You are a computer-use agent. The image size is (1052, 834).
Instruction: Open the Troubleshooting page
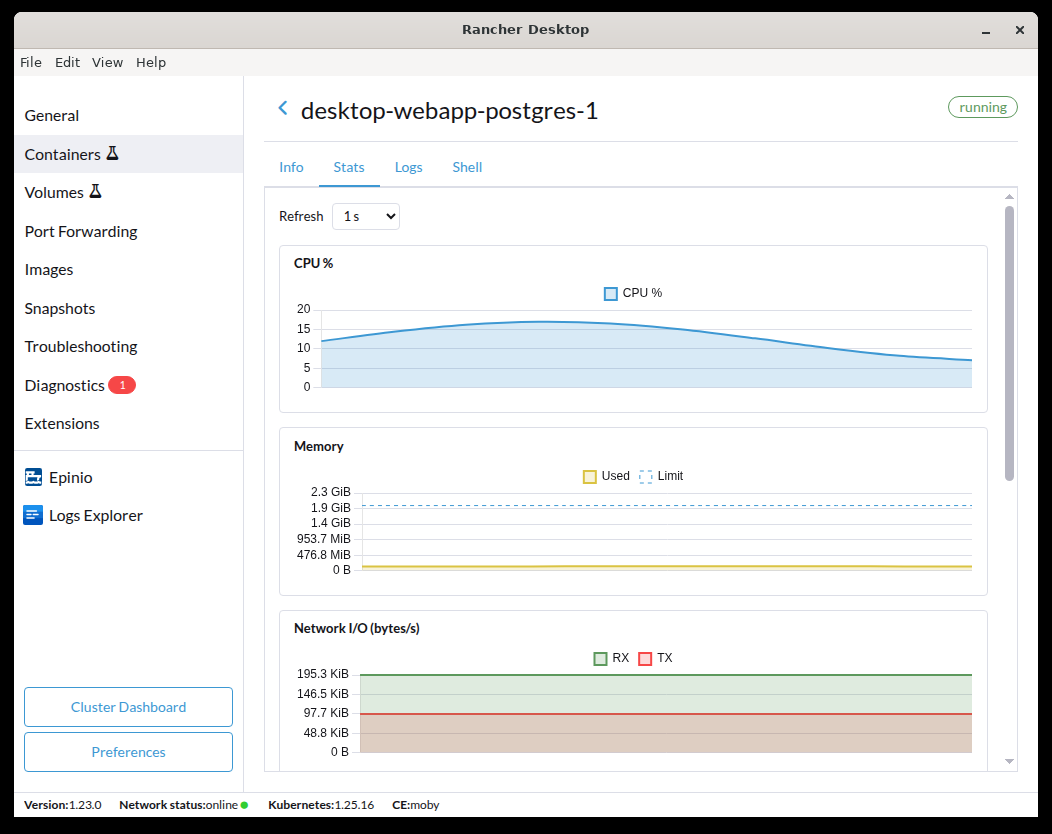[129, 347]
